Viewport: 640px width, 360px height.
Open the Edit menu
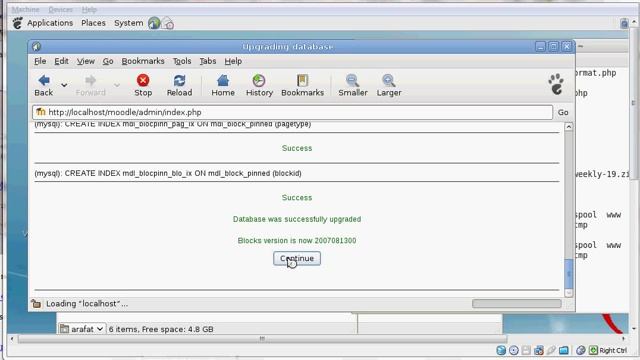click(x=61, y=61)
